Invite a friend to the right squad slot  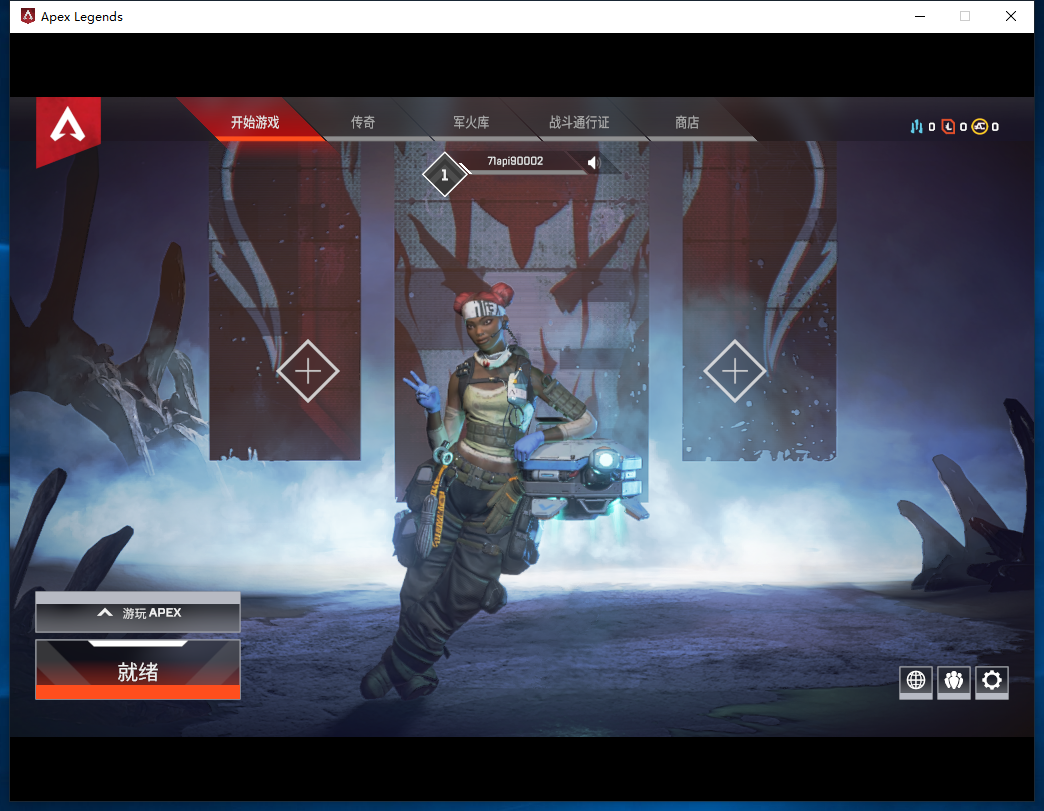[x=734, y=371]
